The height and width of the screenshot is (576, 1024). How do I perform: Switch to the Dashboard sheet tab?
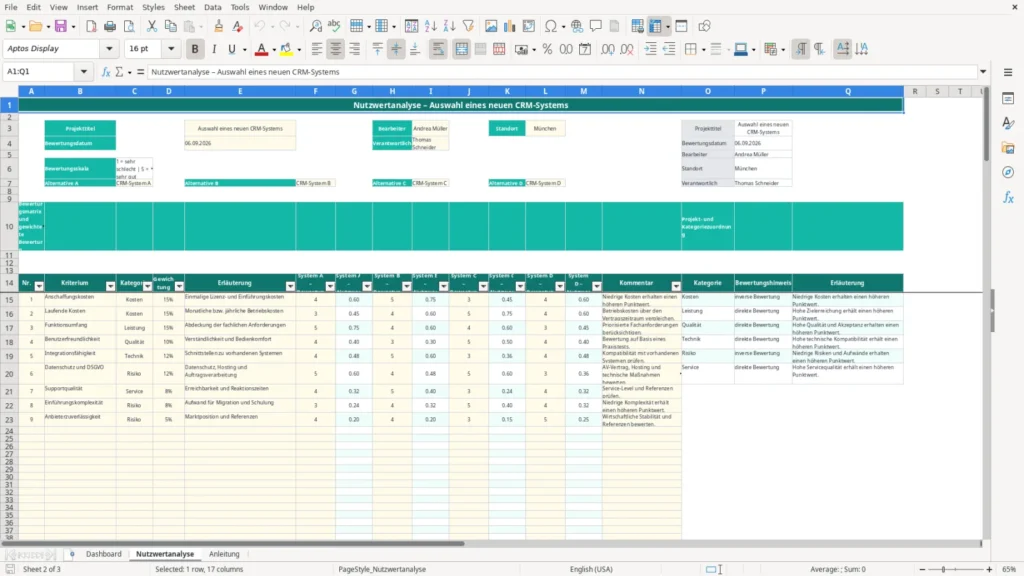click(x=104, y=554)
